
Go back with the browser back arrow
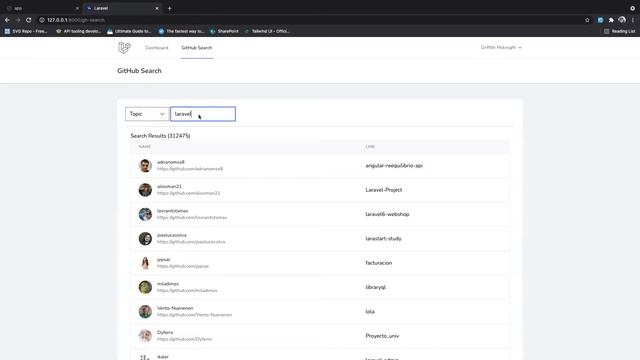(x=7, y=20)
